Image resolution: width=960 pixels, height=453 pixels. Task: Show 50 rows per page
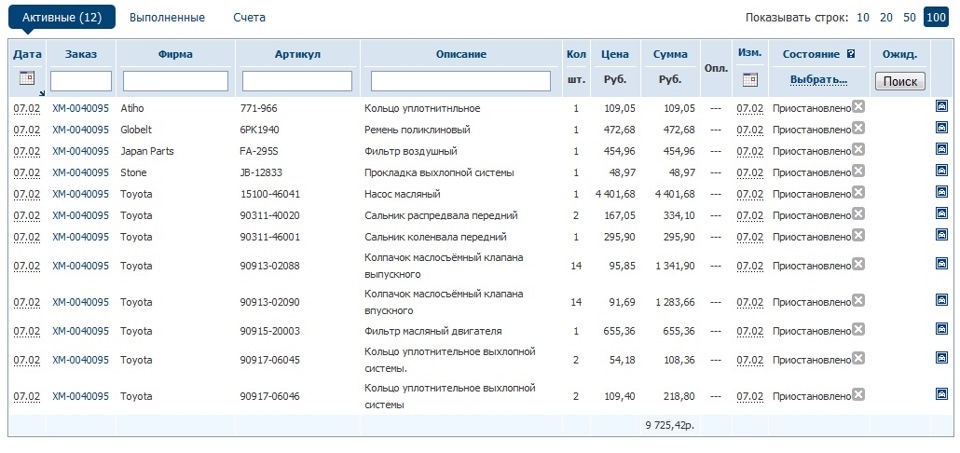coord(910,17)
